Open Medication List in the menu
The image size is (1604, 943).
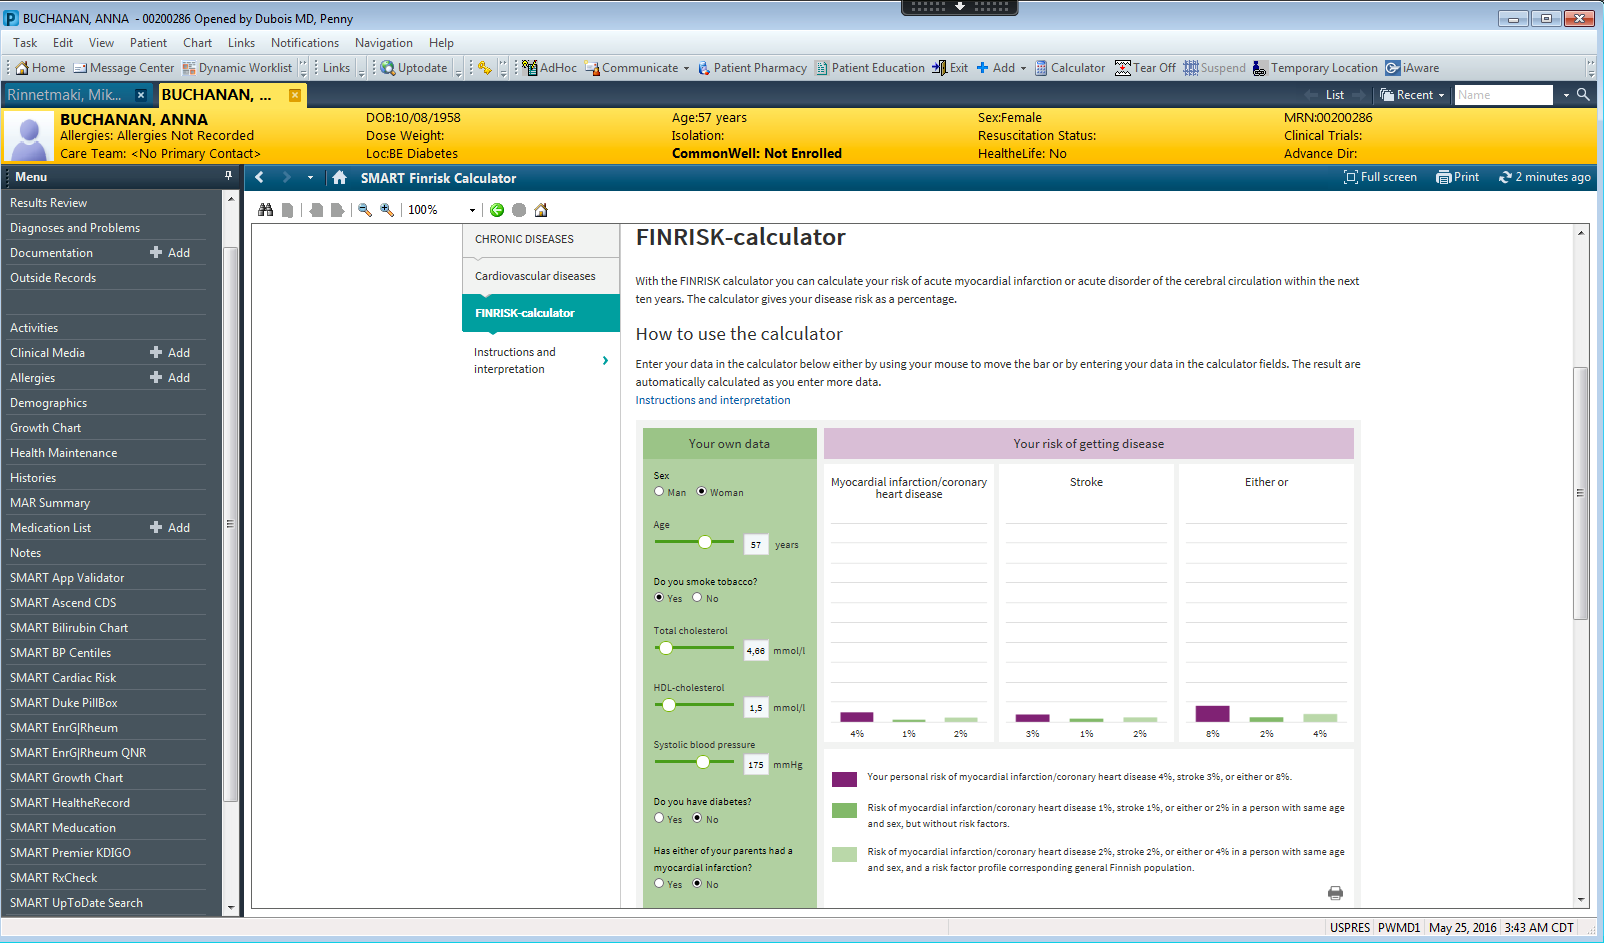pos(51,528)
